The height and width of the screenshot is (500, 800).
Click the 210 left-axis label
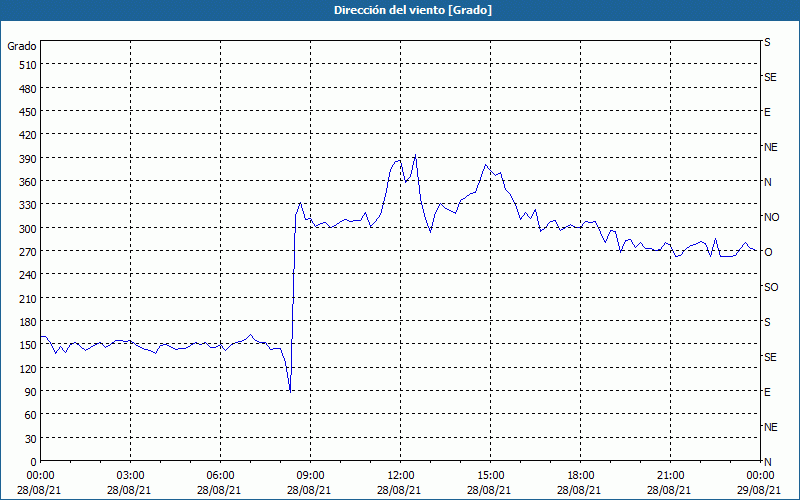[x=28, y=298]
